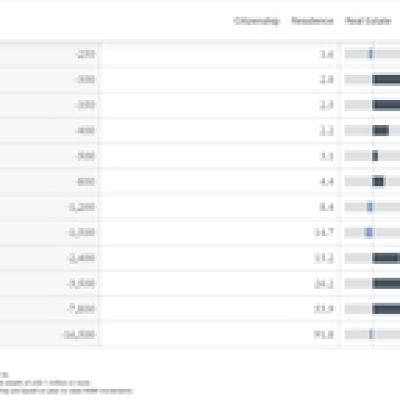Click the top row's blue bar marker

coord(371,54)
